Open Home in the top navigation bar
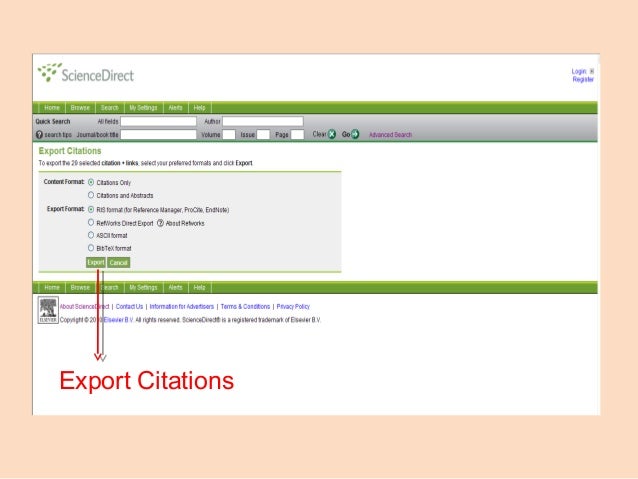The width and height of the screenshot is (638, 479). 52,108
